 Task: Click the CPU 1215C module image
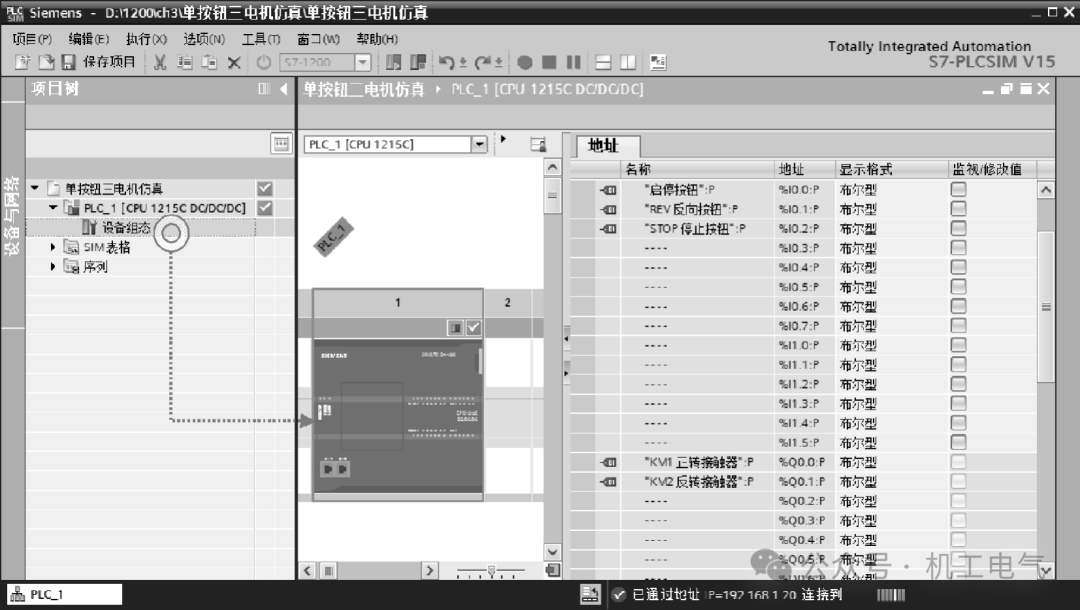[397, 419]
